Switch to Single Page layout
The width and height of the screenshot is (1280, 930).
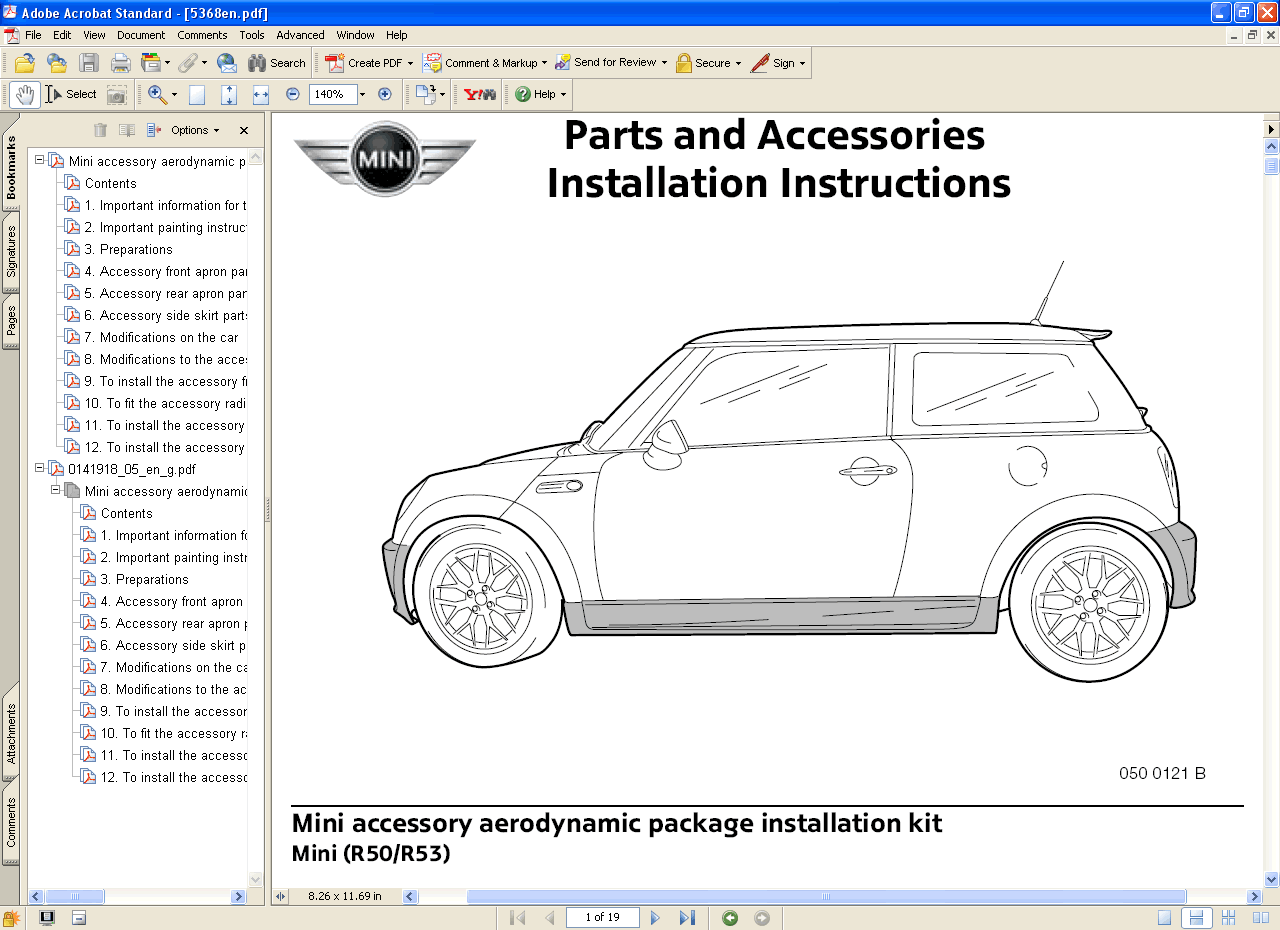1164,918
